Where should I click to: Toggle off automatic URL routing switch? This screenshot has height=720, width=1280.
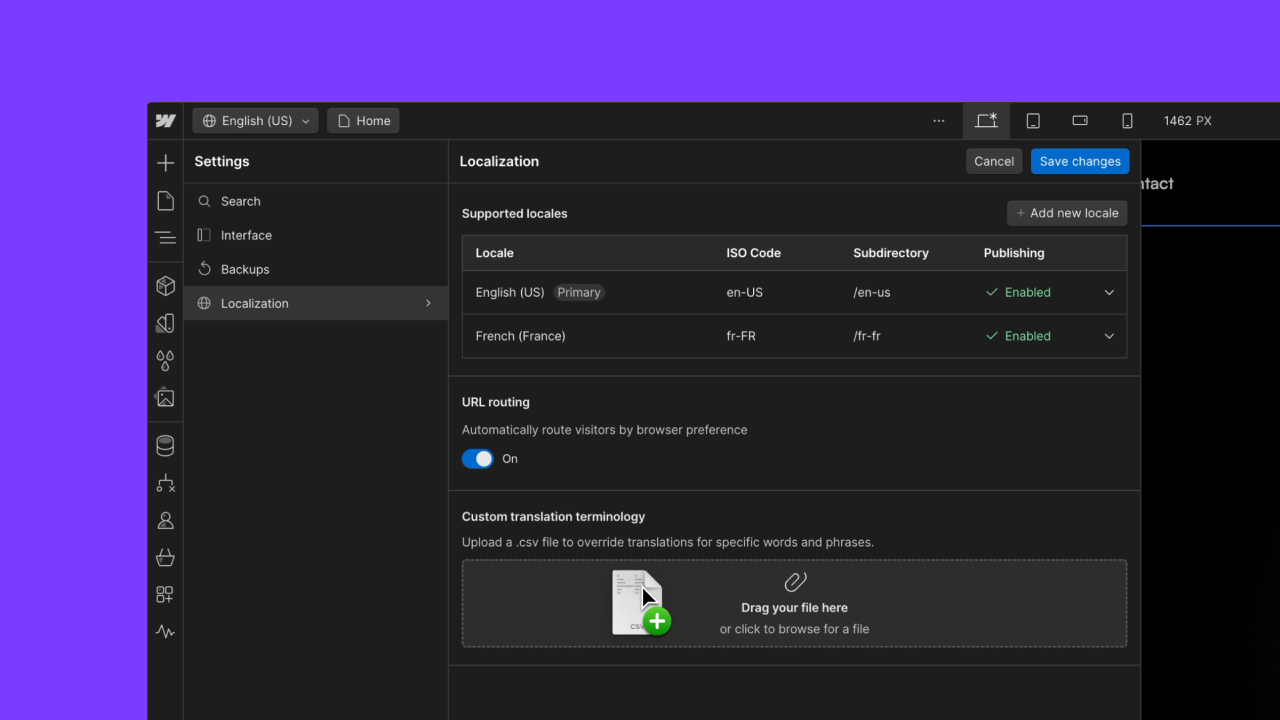tap(478, 459)
